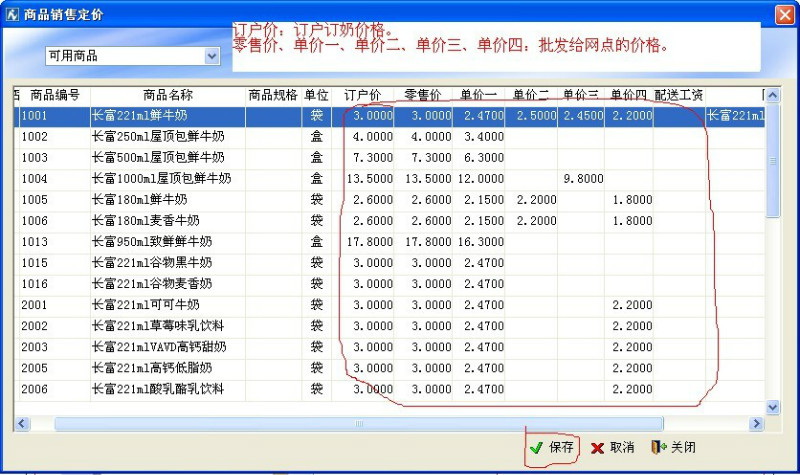Click the Cancel (取消) button with red X

[612, 448]
